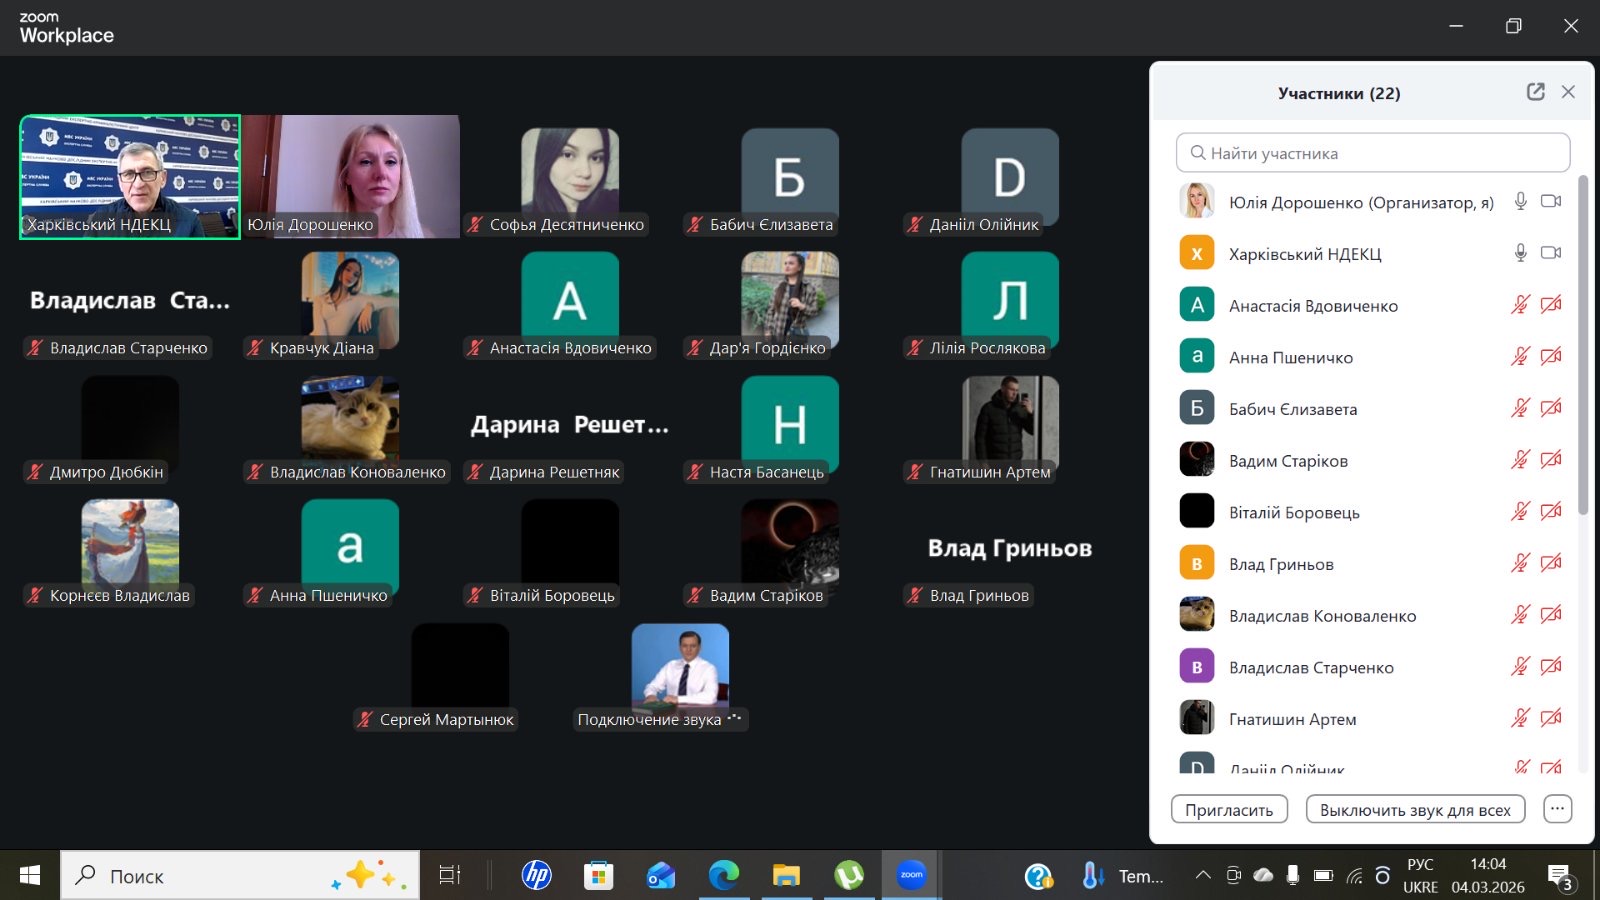Show hidden system tray icons
Viewport: 1600px width, 900px height.
coord(1203,876)
